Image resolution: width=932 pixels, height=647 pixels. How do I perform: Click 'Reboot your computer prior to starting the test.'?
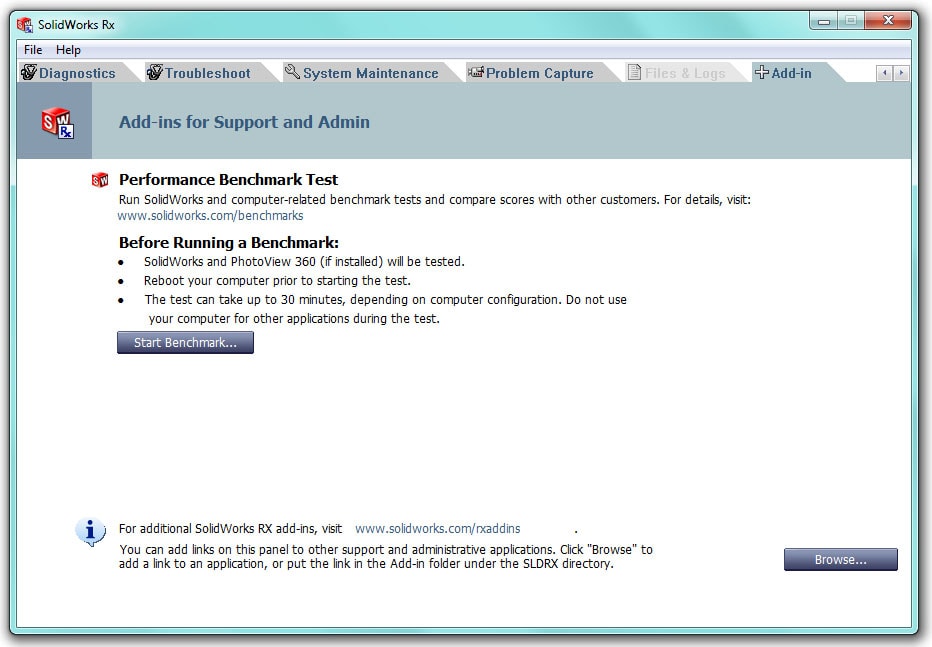point(277,280)
